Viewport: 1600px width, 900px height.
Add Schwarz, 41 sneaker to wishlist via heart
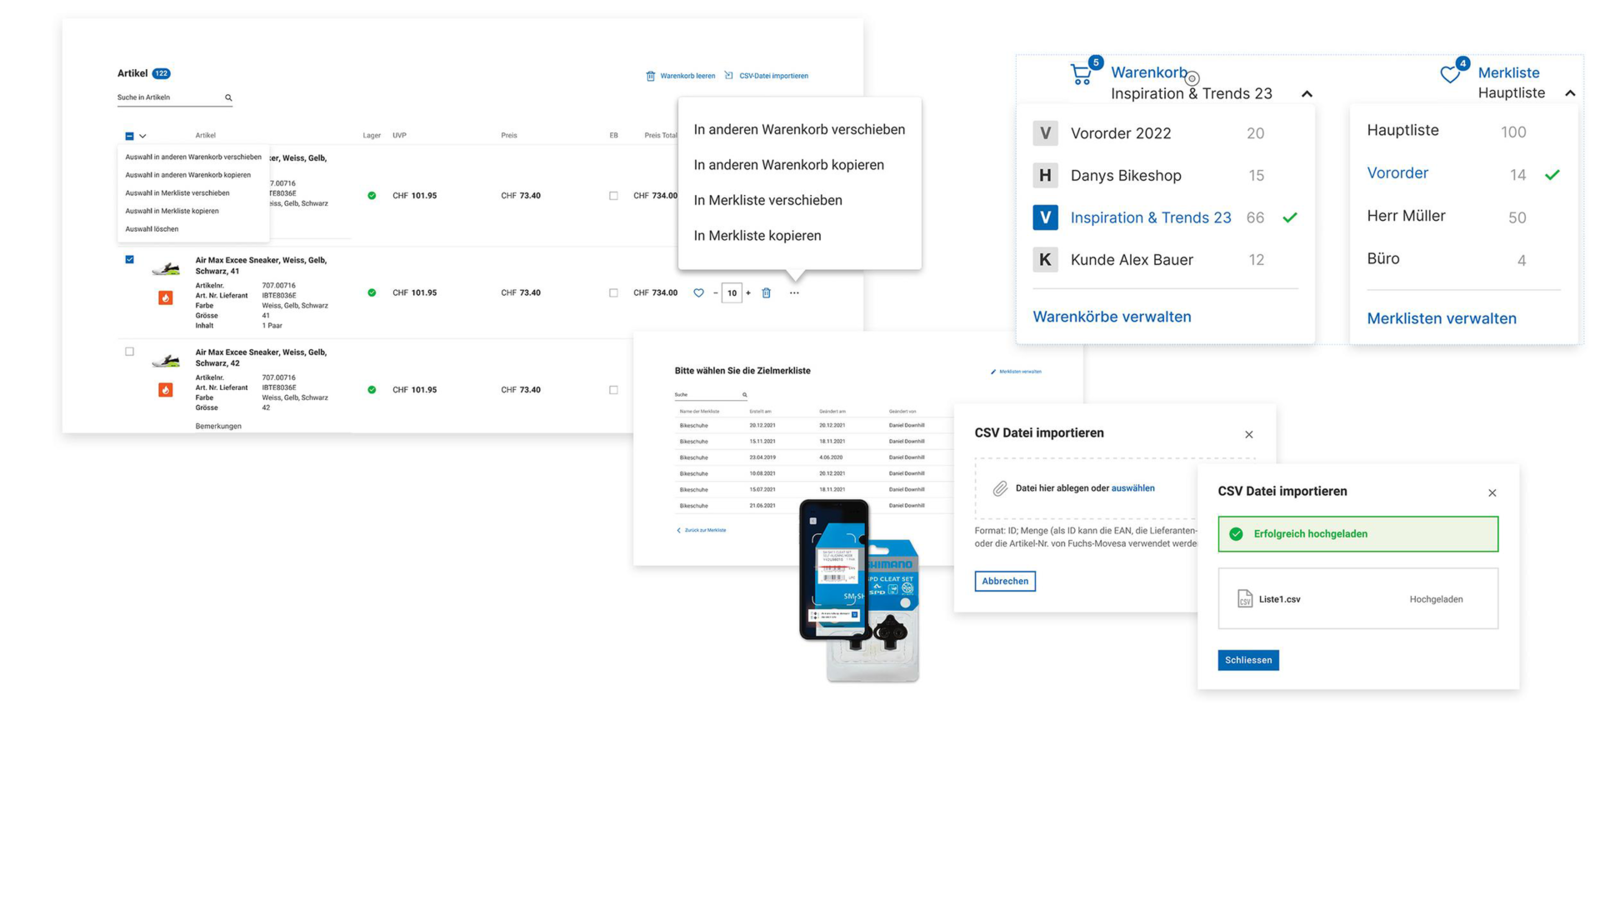[x=698, y=293]
